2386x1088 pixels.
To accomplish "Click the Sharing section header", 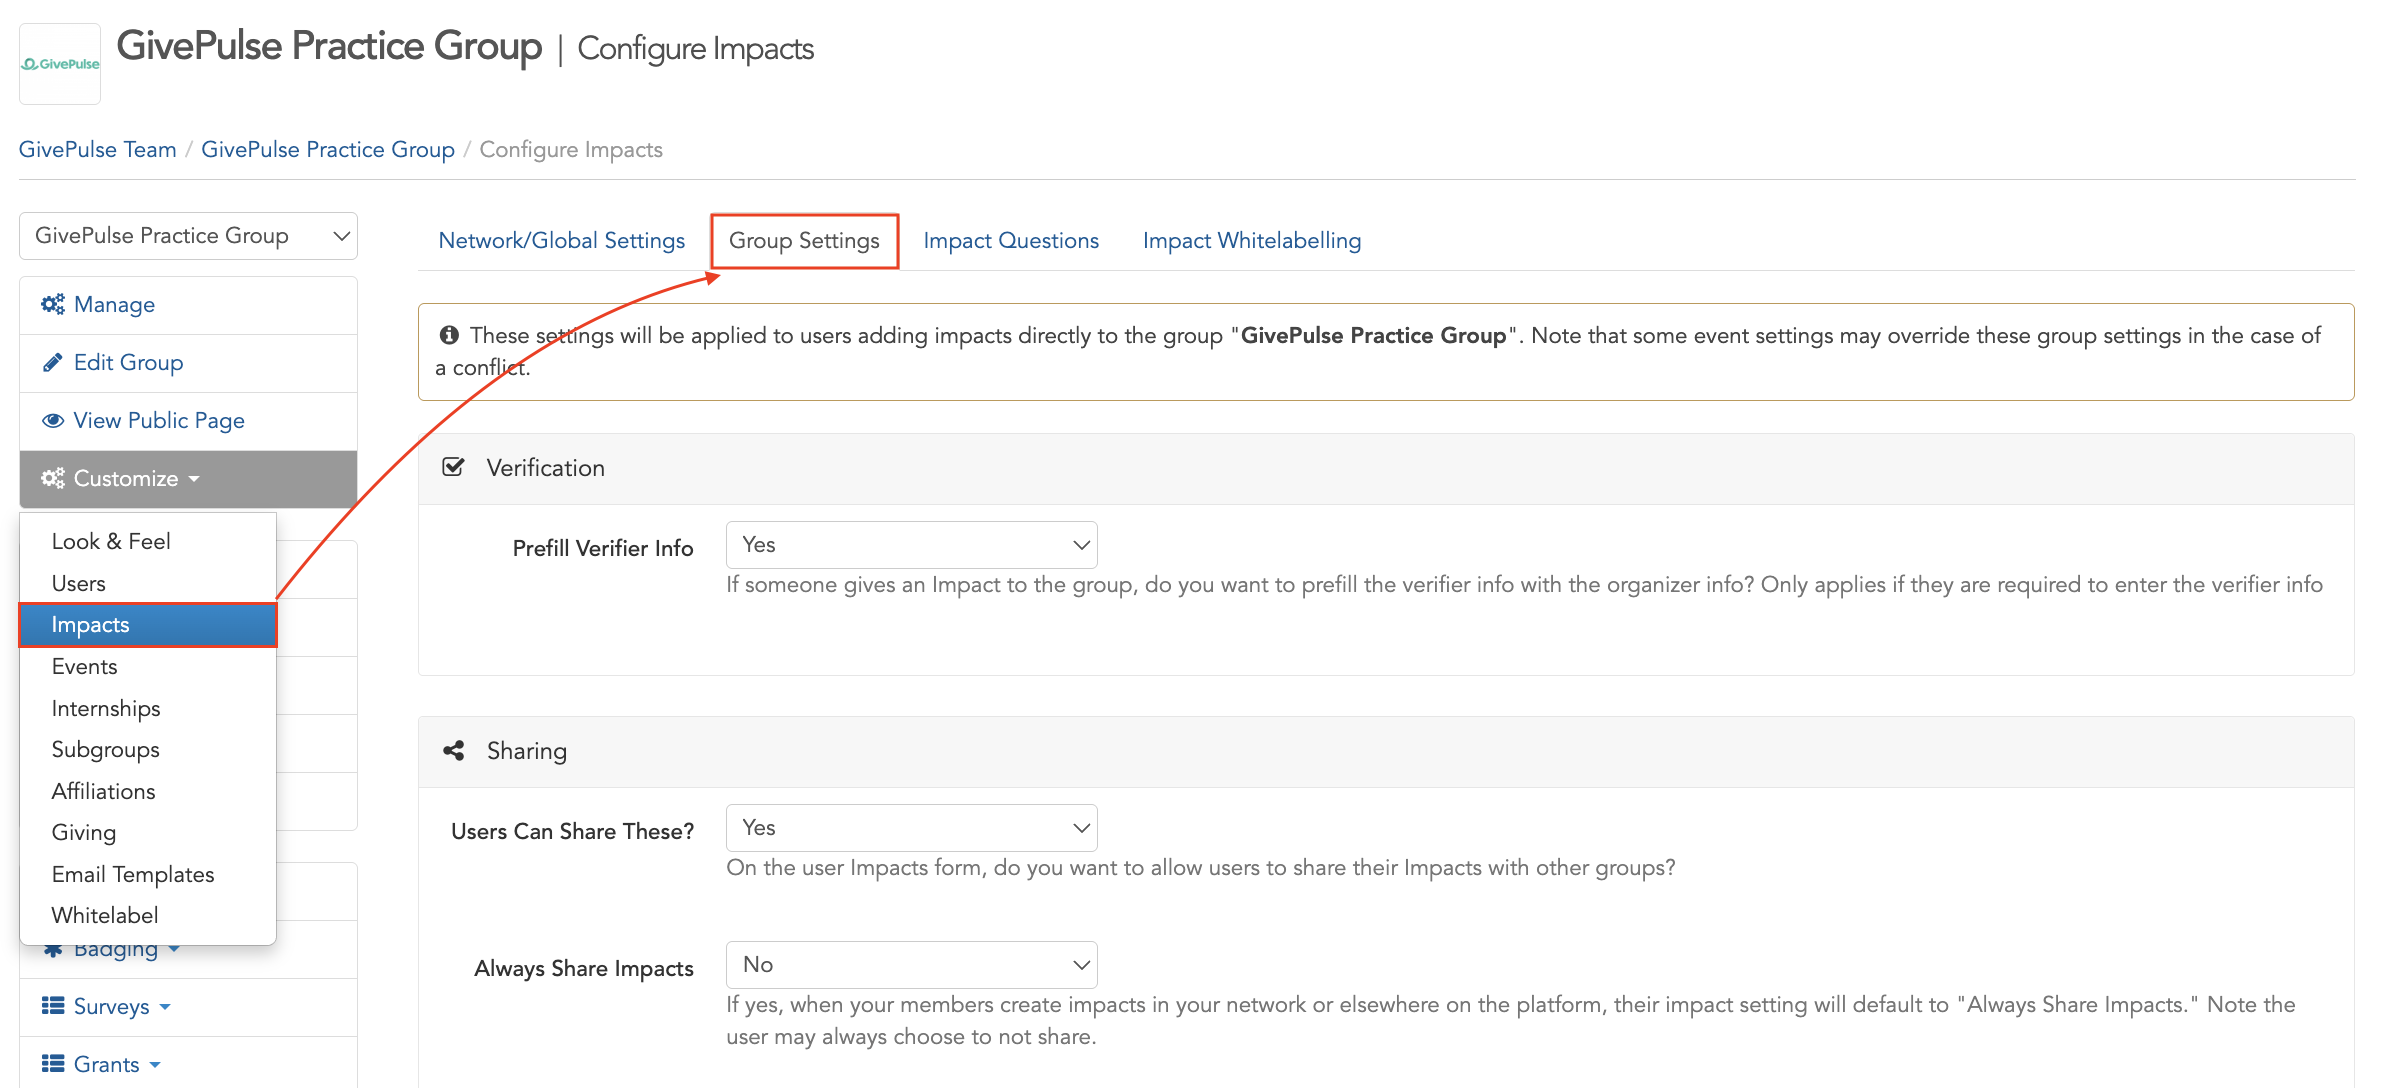I will [x=1386, y=751].
